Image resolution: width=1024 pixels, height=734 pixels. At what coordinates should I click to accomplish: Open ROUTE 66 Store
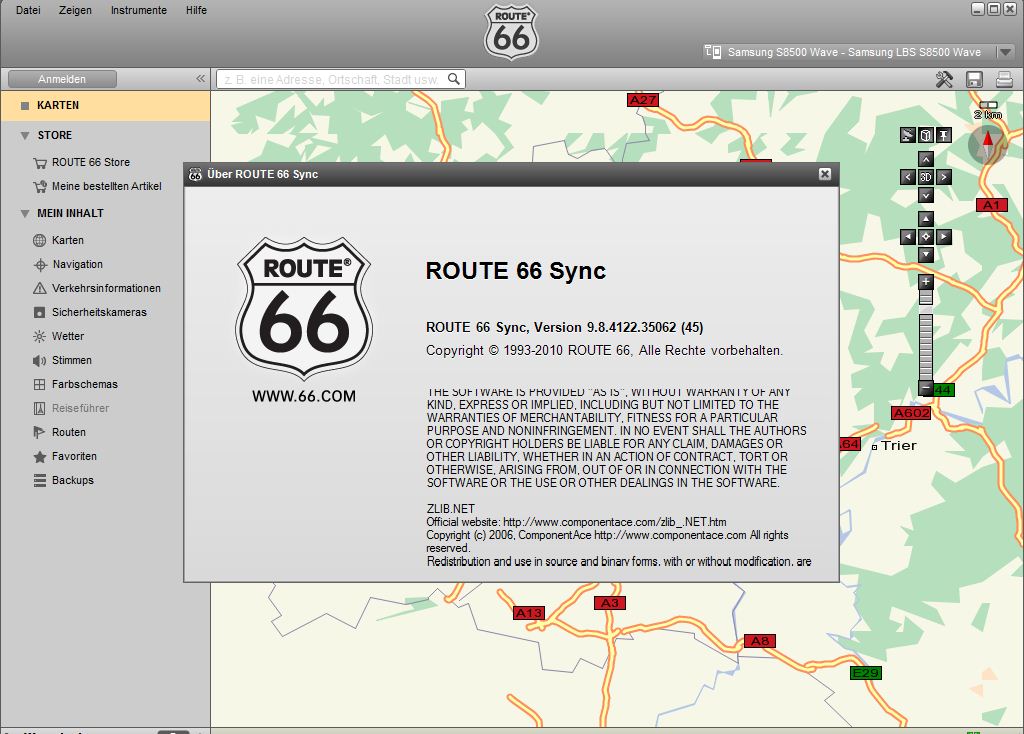click(x=91, y=162)
